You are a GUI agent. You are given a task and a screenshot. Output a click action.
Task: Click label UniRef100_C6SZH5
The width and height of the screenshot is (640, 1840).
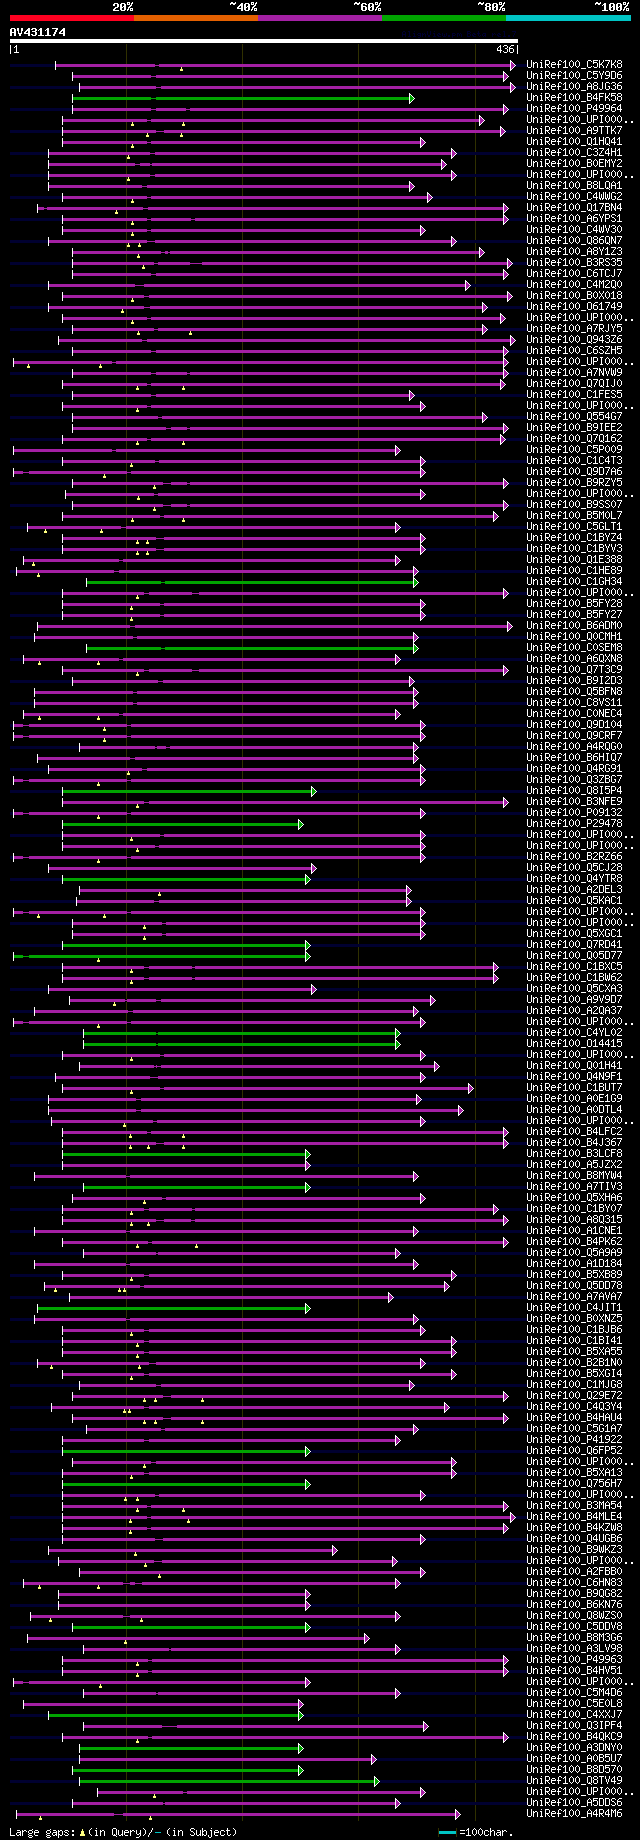[574, 350]
